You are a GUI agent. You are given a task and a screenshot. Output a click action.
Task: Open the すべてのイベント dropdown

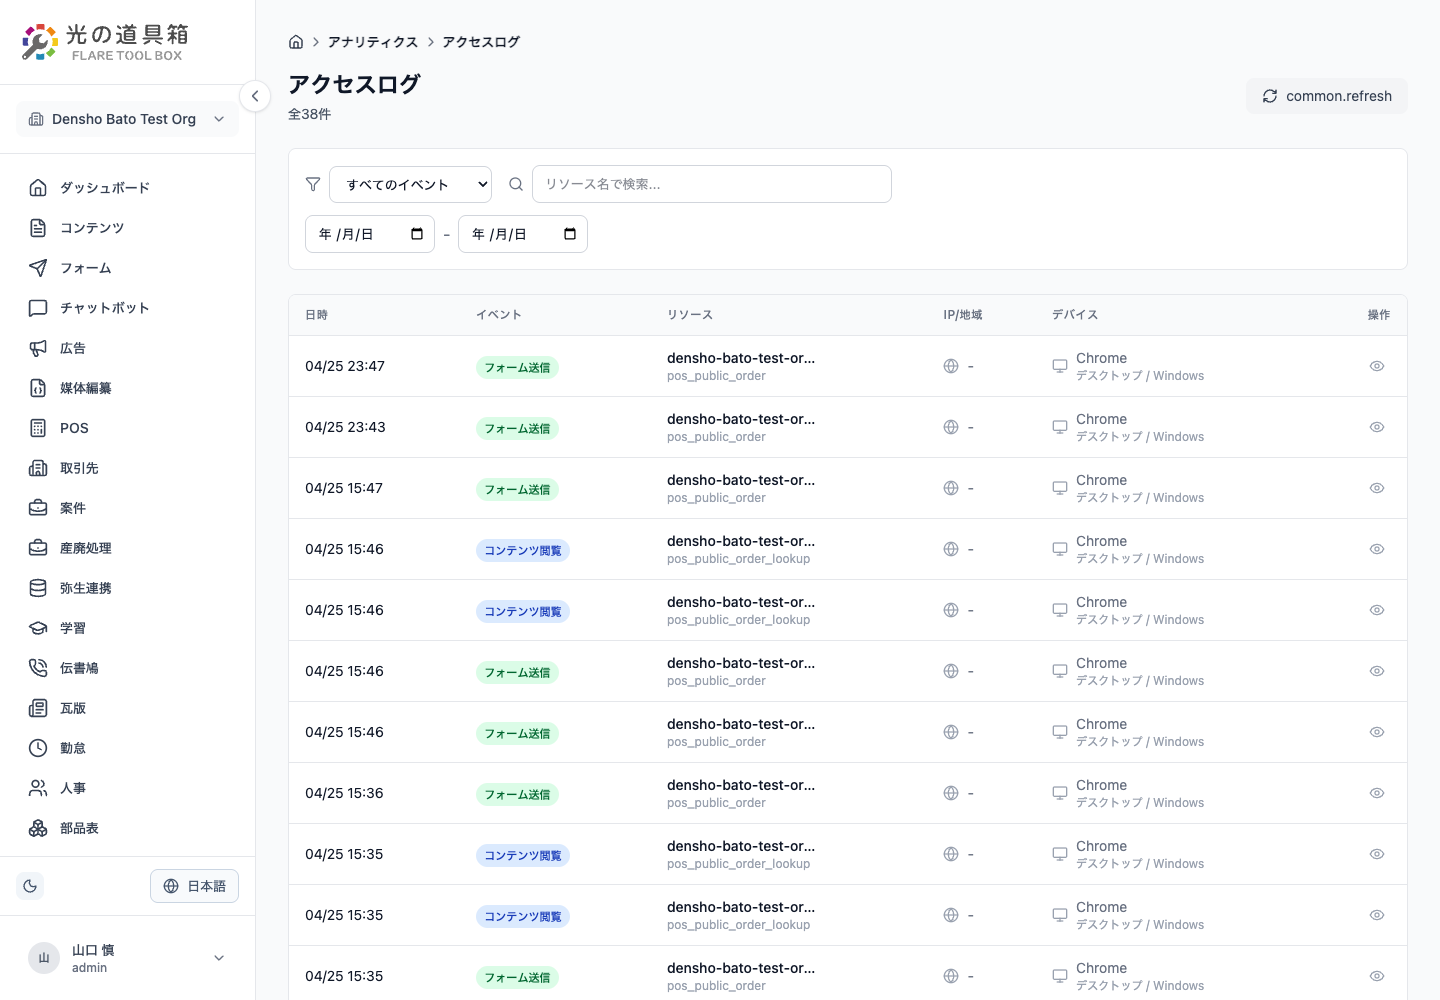(410, 184)
